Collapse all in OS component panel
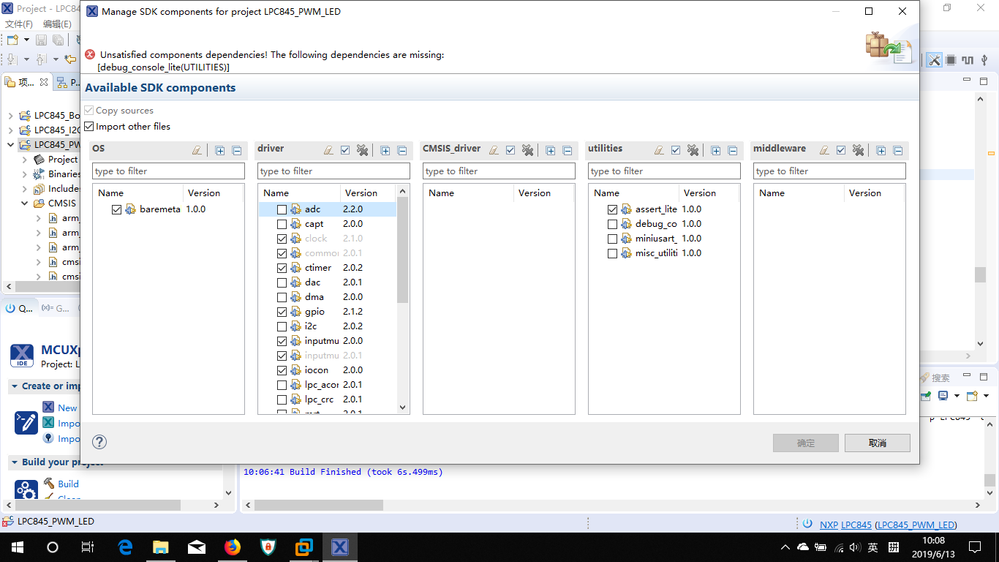999x562 pixels. click(x=237, y=150)
